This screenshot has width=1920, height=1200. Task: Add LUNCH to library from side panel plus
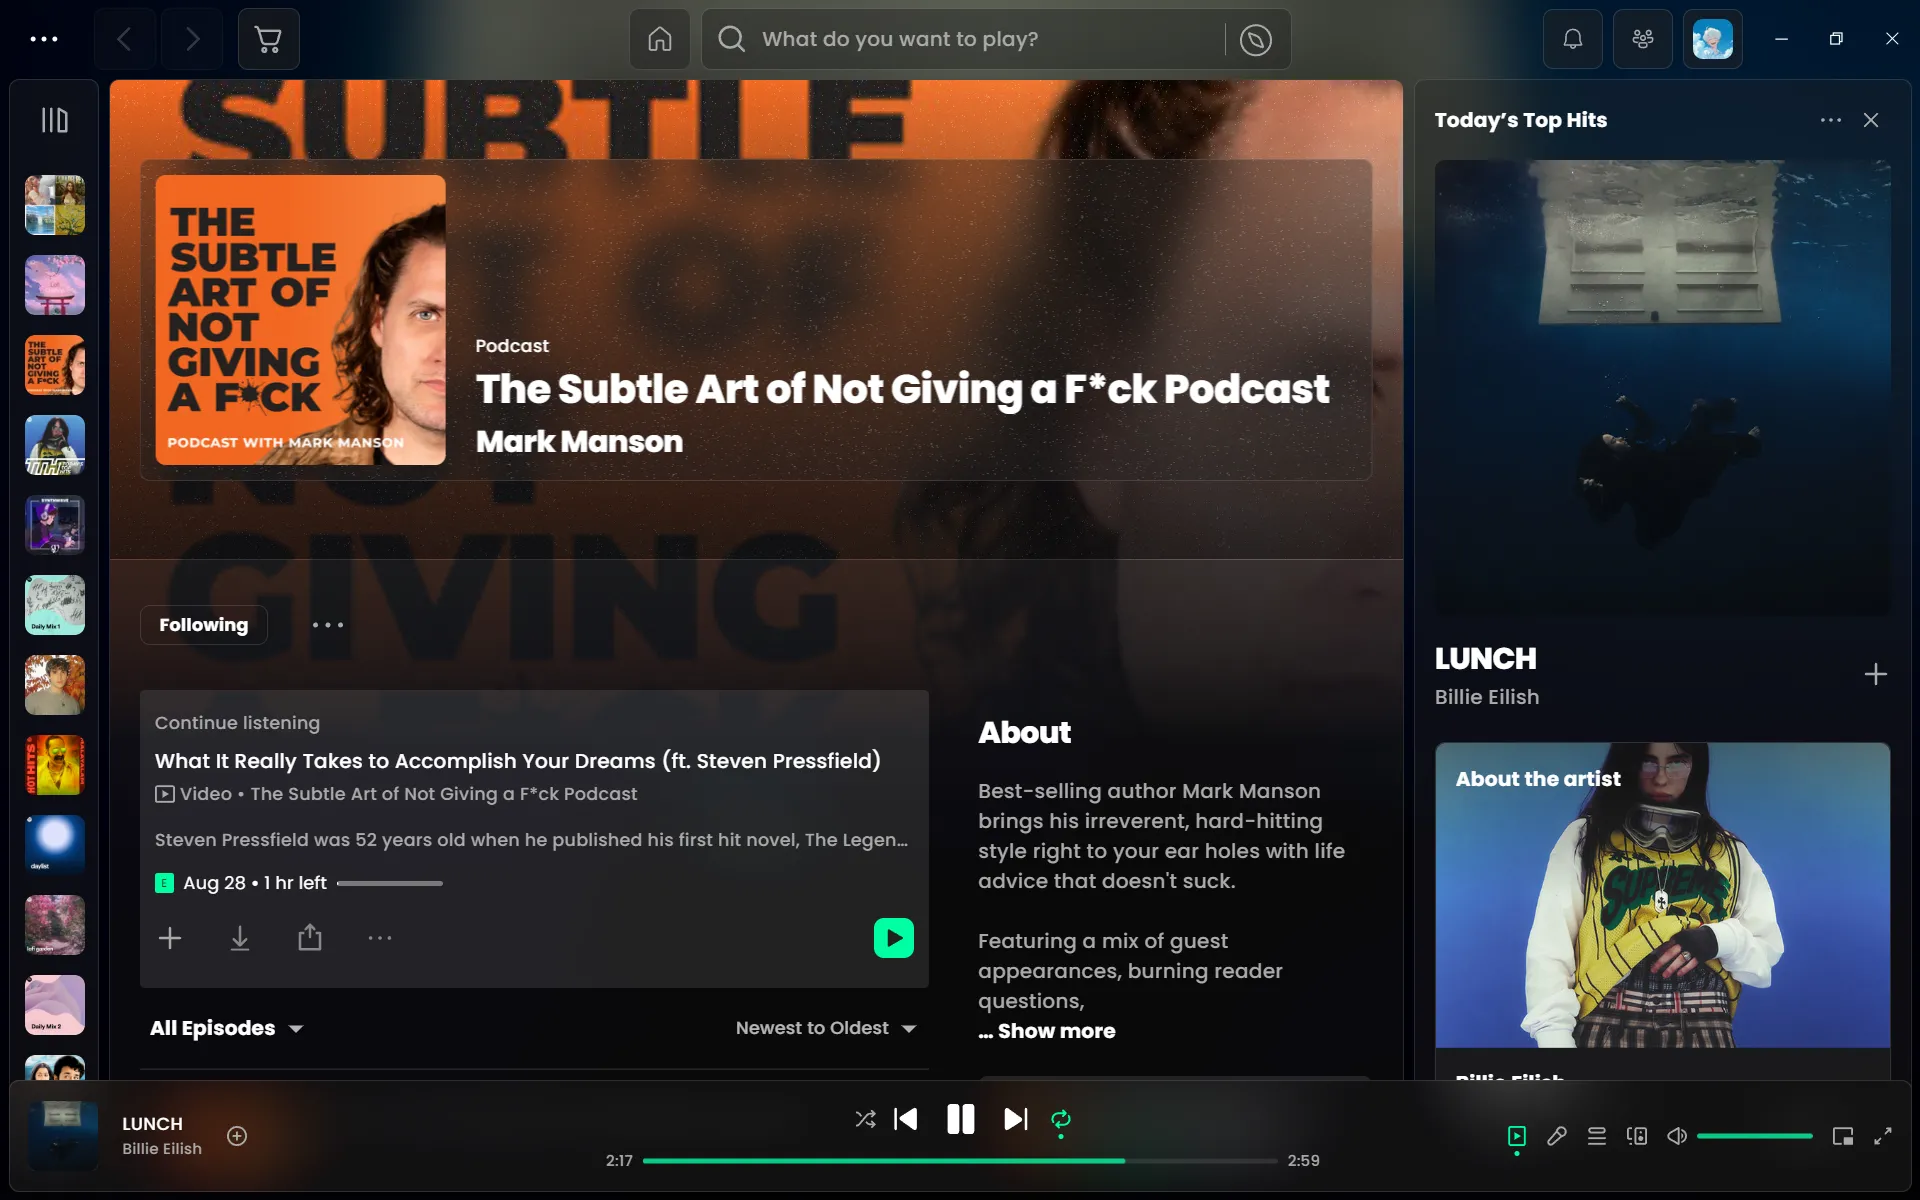1876,674
